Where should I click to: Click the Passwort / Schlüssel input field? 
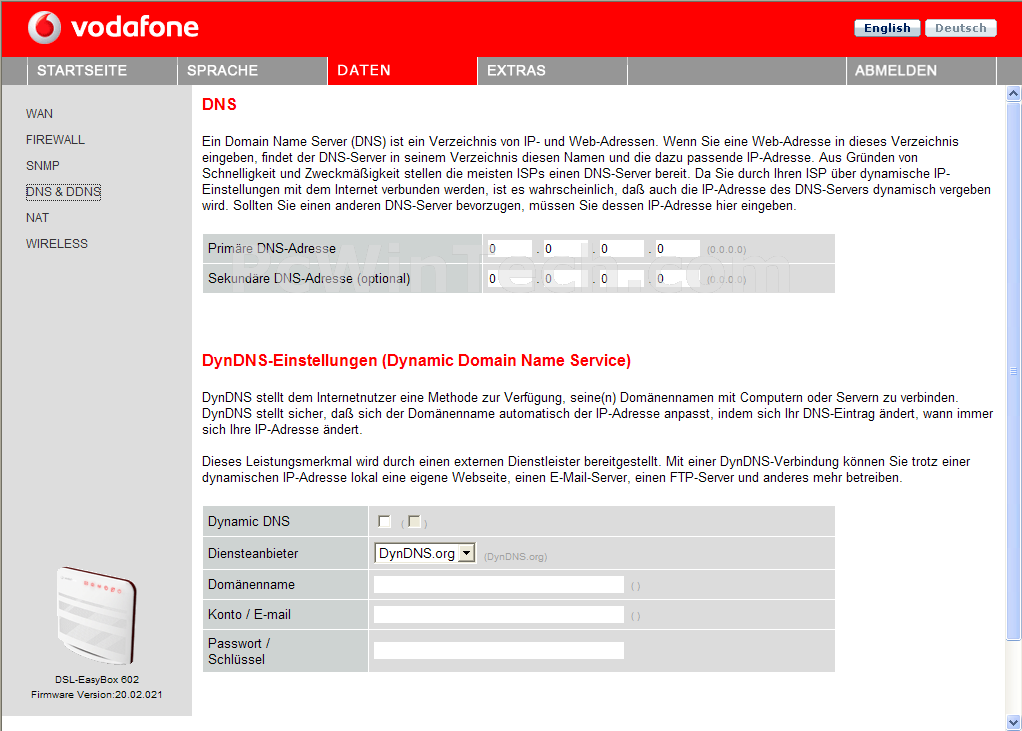coord(499,650)
